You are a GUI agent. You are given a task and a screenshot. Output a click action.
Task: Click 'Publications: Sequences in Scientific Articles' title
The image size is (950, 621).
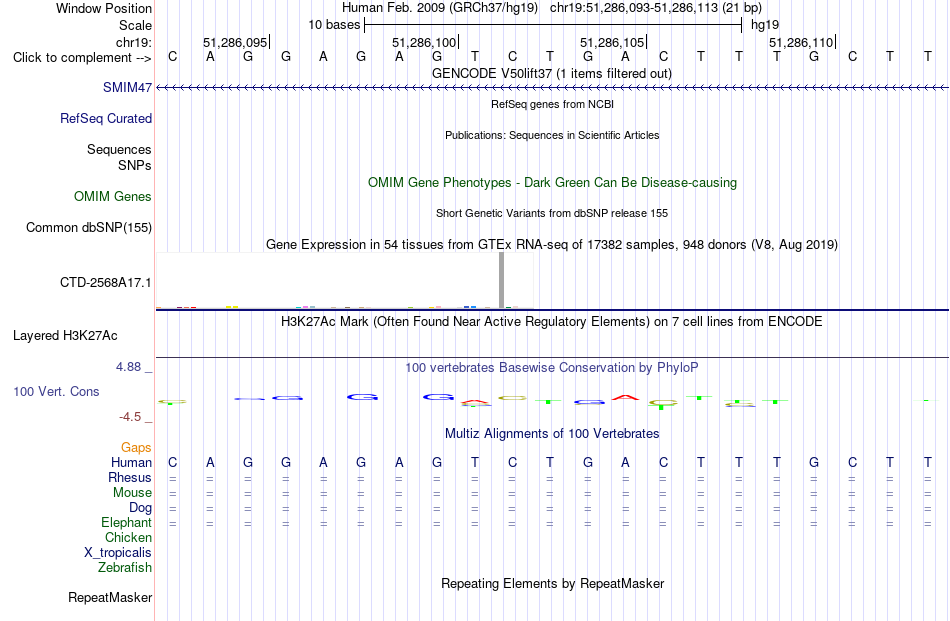(x=552, y=135)
